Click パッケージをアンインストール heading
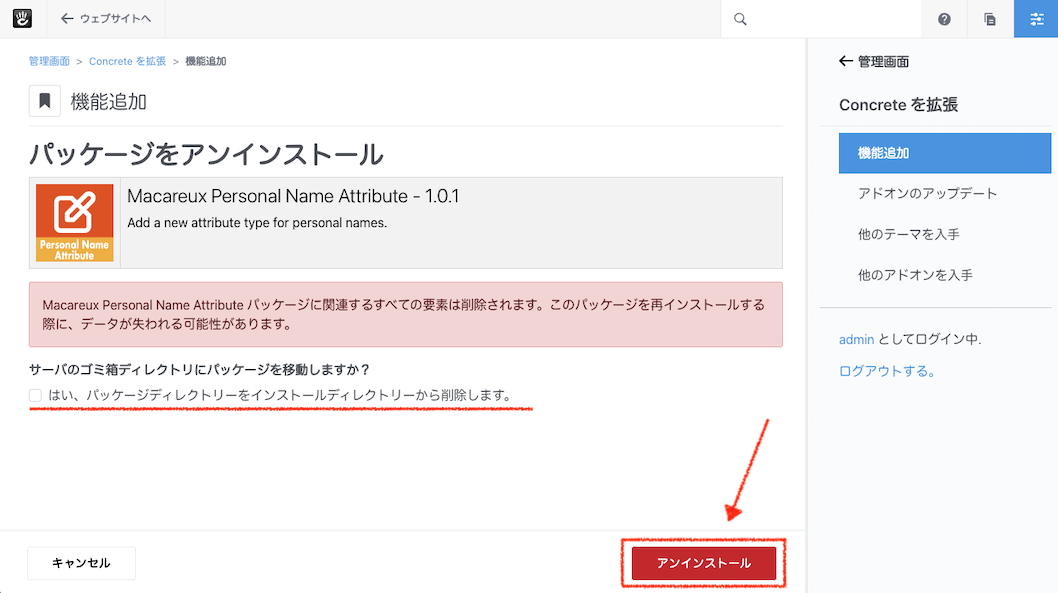This screenshot has width=1058, height=593. (x=206, y=154)
